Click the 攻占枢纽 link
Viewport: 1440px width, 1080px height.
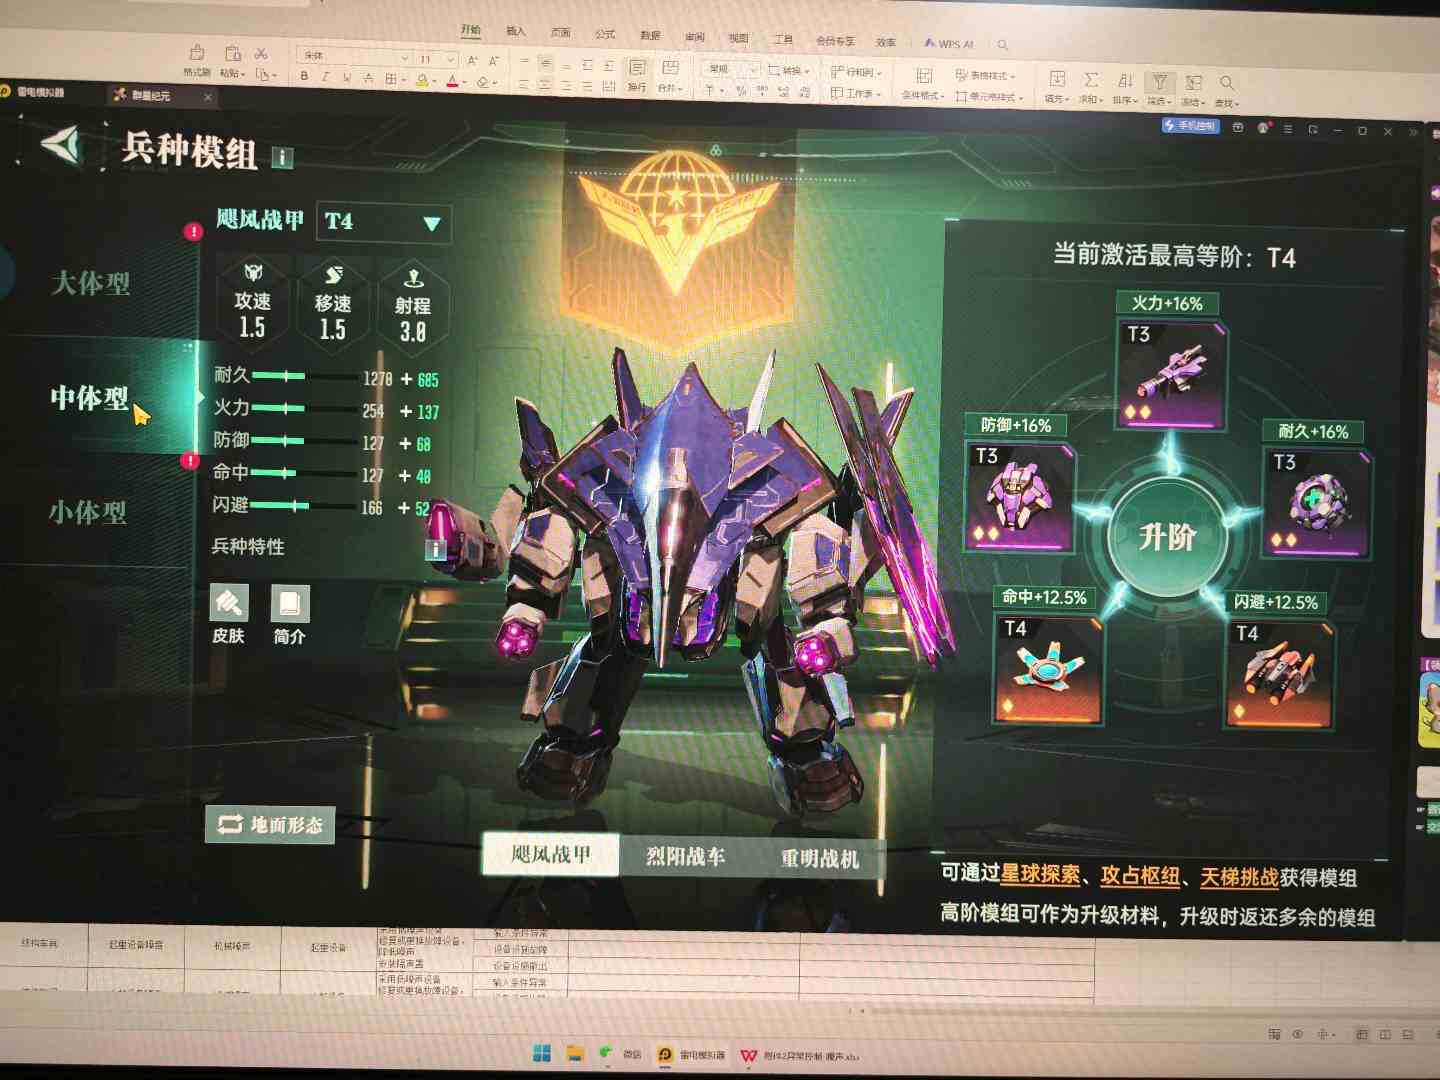1140,876
